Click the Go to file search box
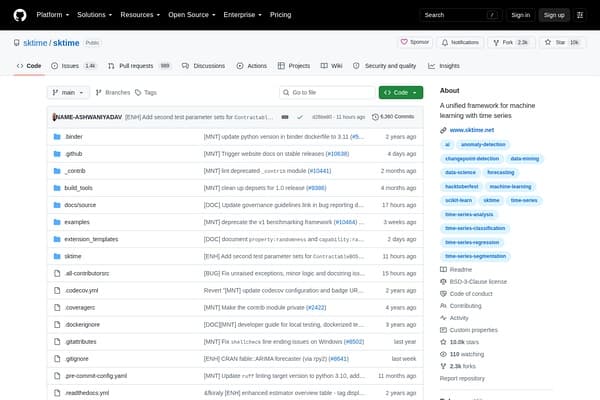The width and height of the screenshot is (600, 400). pyautogui.click(x=327, y=93)
